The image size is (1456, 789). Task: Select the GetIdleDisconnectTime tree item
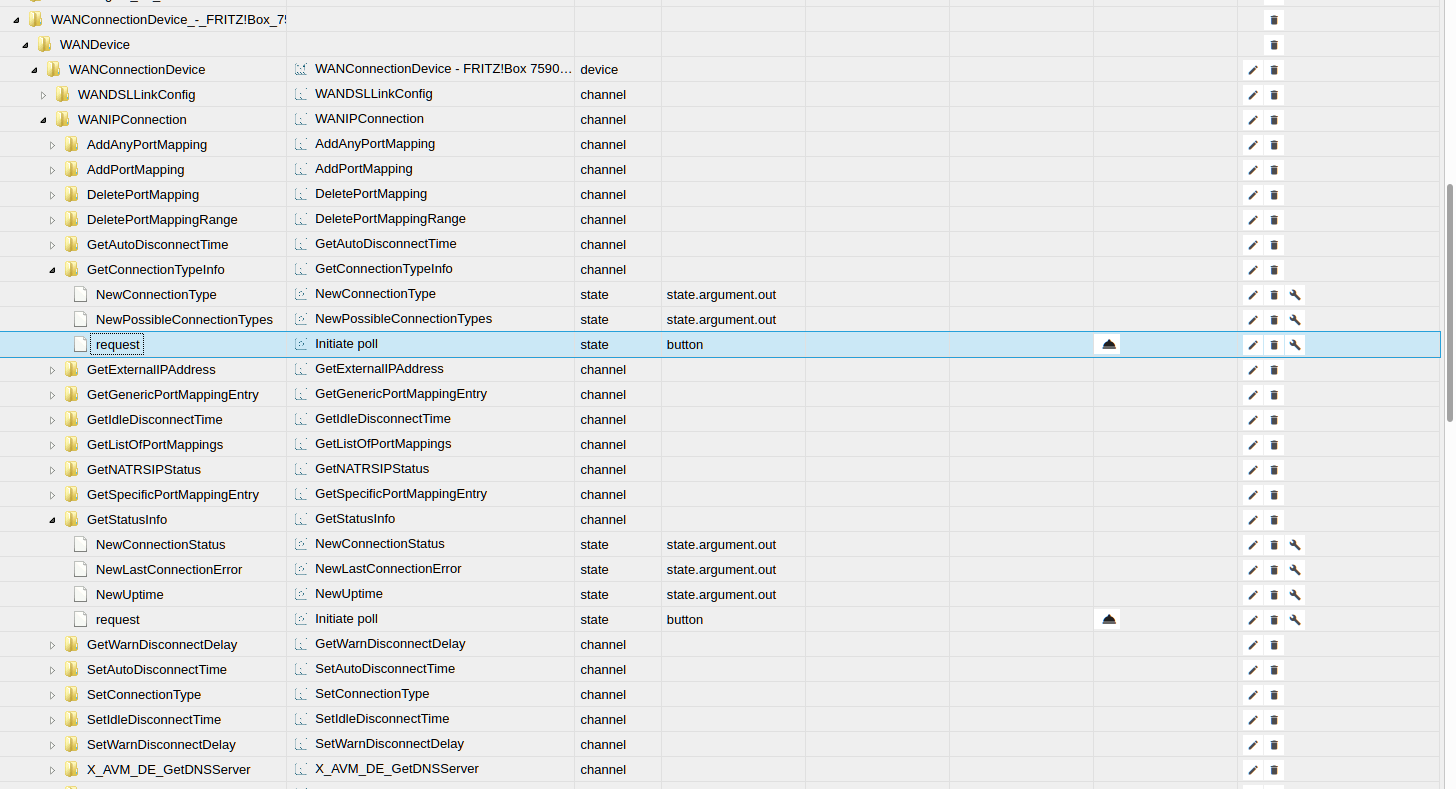coord(154,420)
